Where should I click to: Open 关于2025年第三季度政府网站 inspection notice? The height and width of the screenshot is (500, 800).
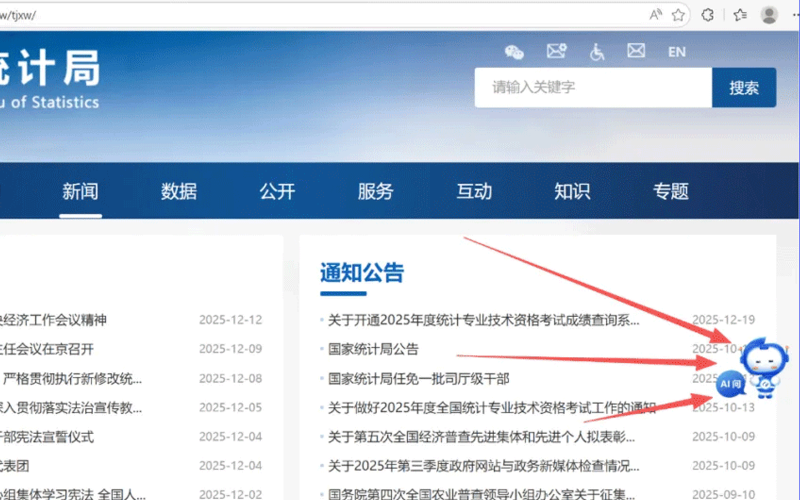tap(483, 466)
